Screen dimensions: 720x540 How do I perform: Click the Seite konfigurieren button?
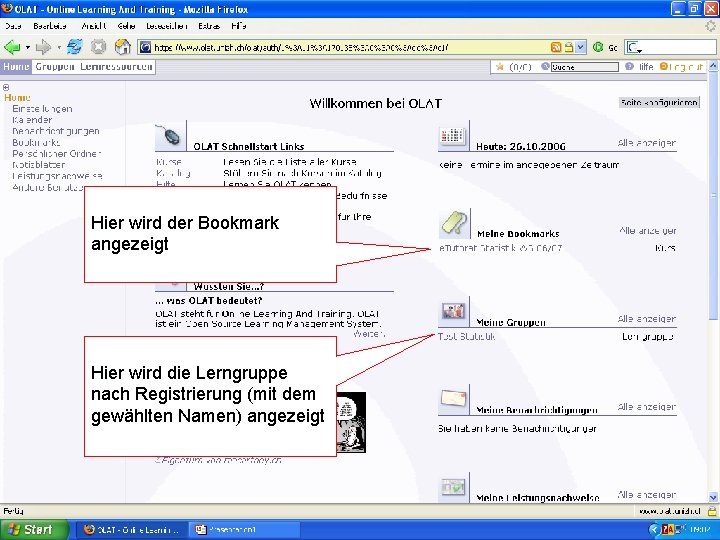(x=659, y=102)
